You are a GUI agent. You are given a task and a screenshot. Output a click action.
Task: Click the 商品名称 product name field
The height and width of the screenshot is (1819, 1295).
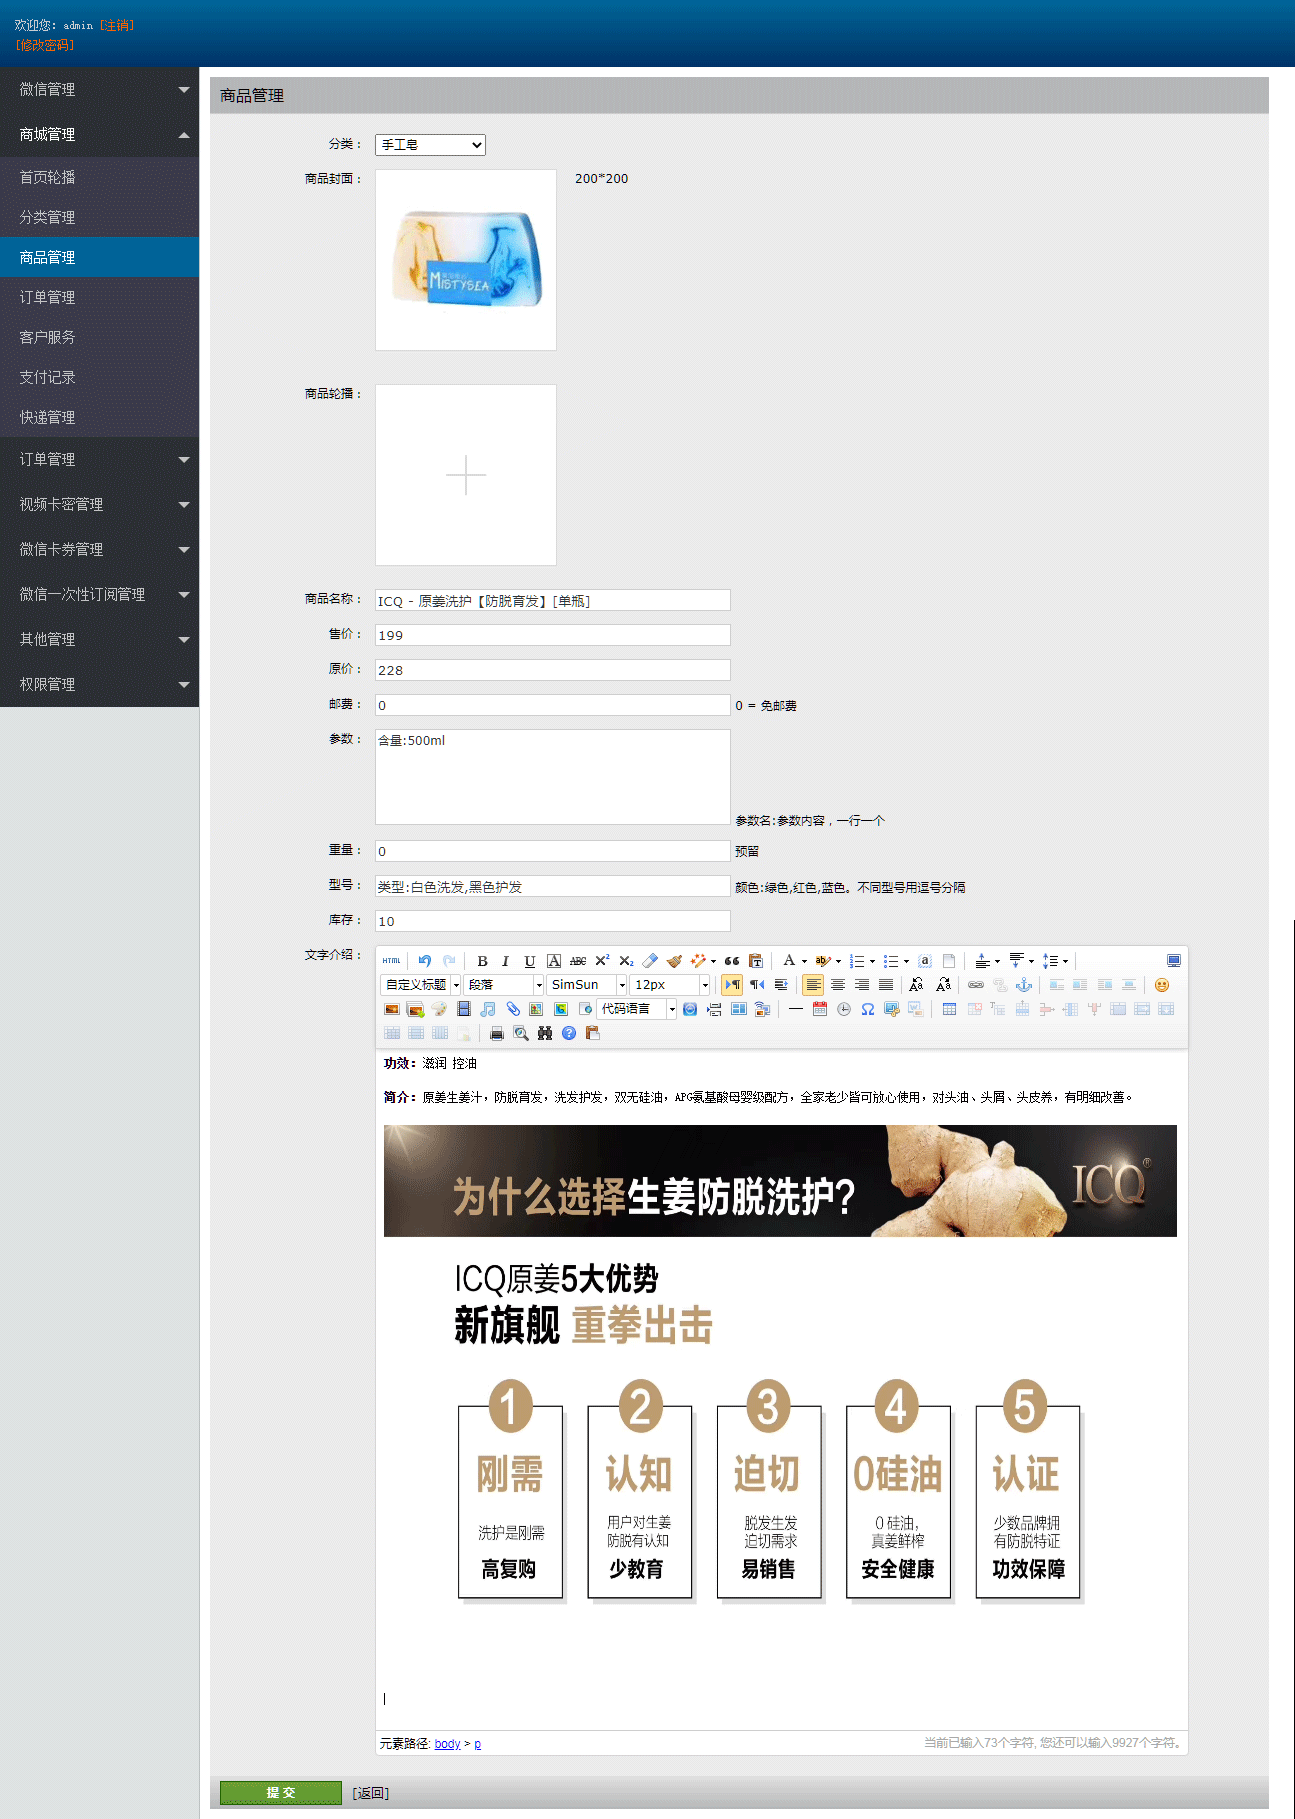[x=553, y=600]
